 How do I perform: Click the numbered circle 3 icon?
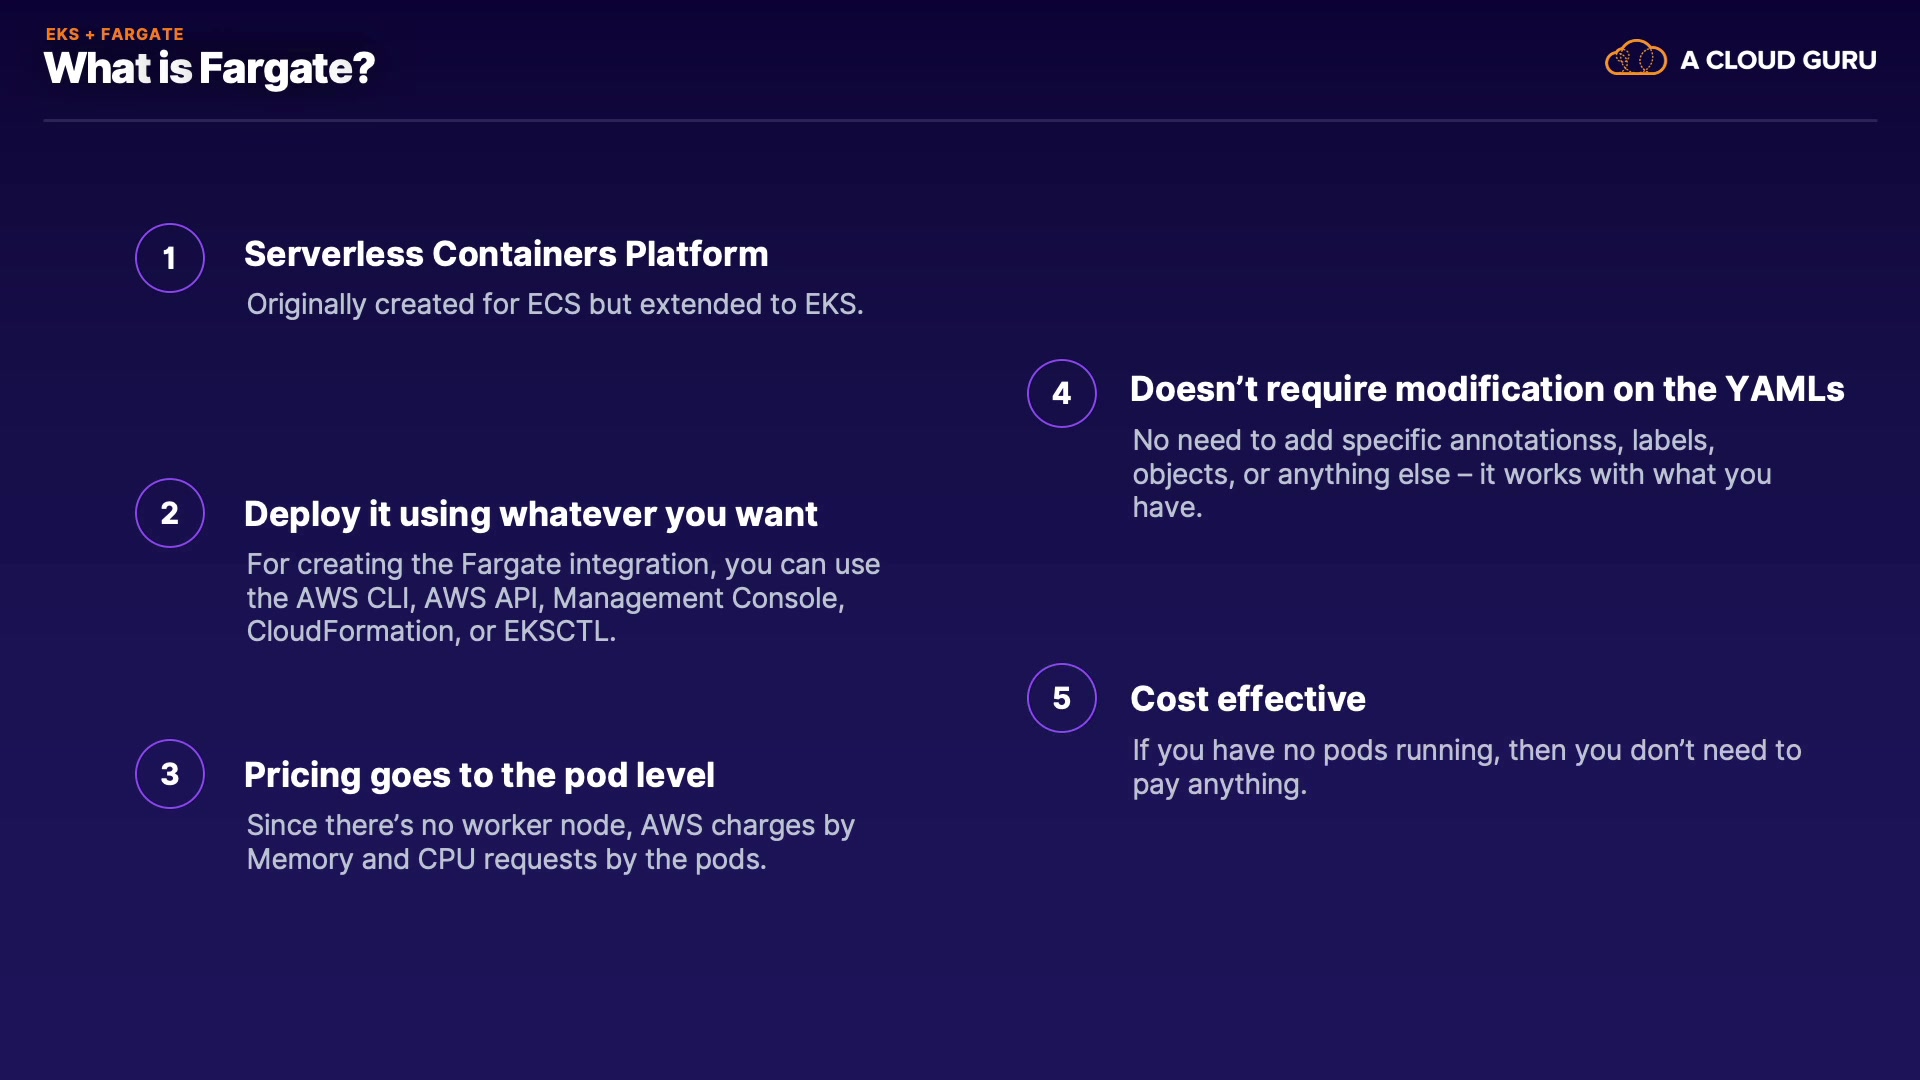tap(170, 774)
